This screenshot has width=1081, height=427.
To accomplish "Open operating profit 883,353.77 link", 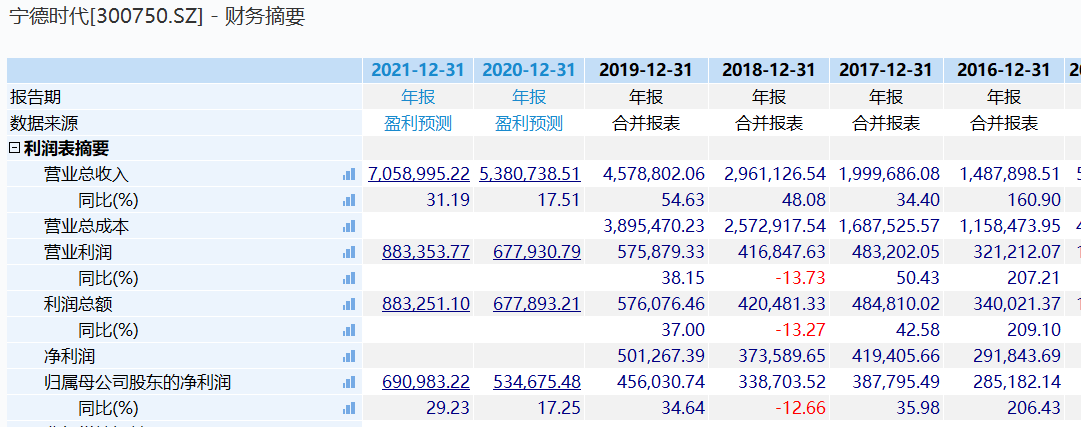I will (x=426, y=252).
